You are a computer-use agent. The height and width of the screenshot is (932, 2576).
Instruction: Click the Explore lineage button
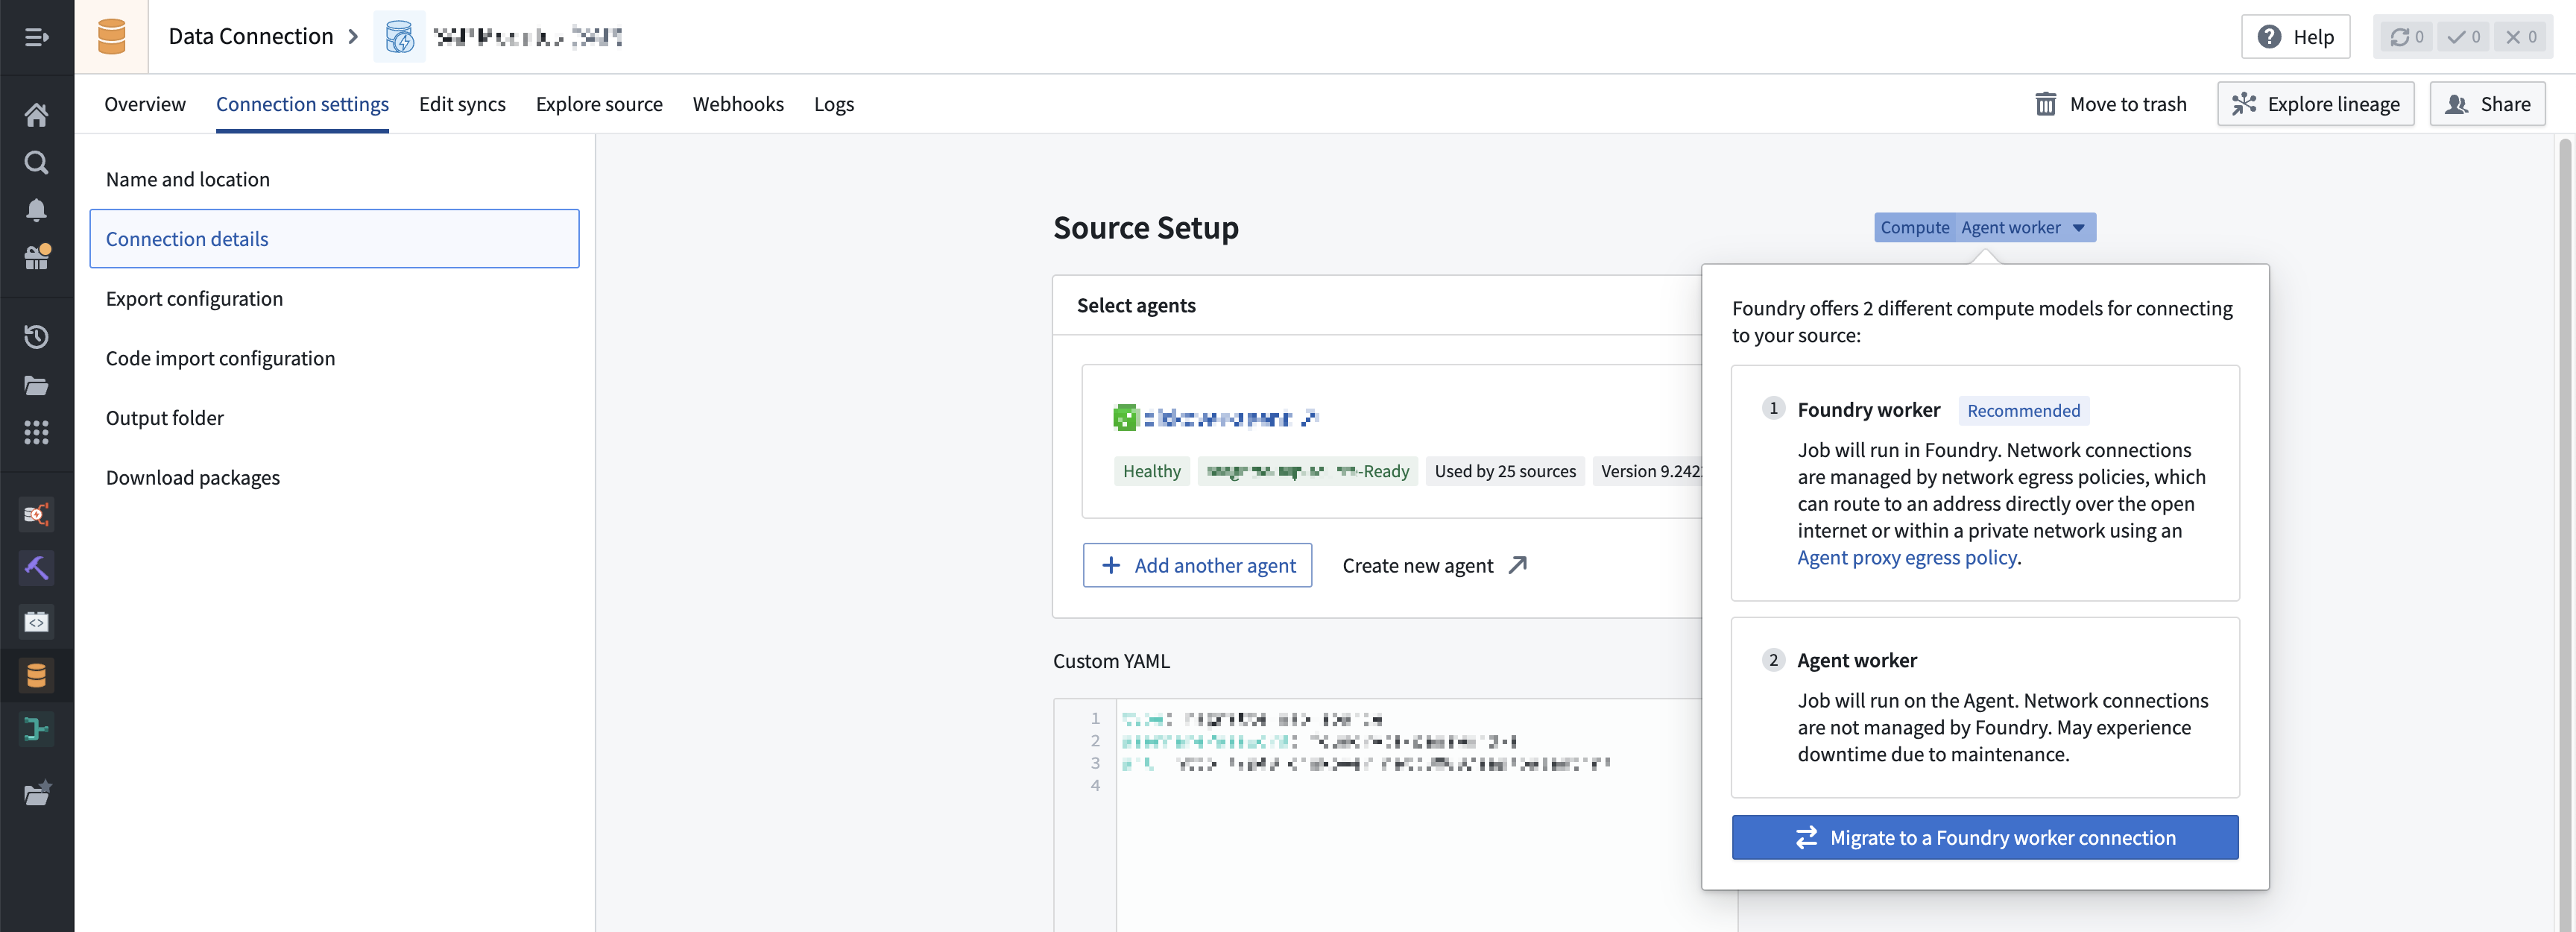pyautogui.click(x=2314, y=104)
